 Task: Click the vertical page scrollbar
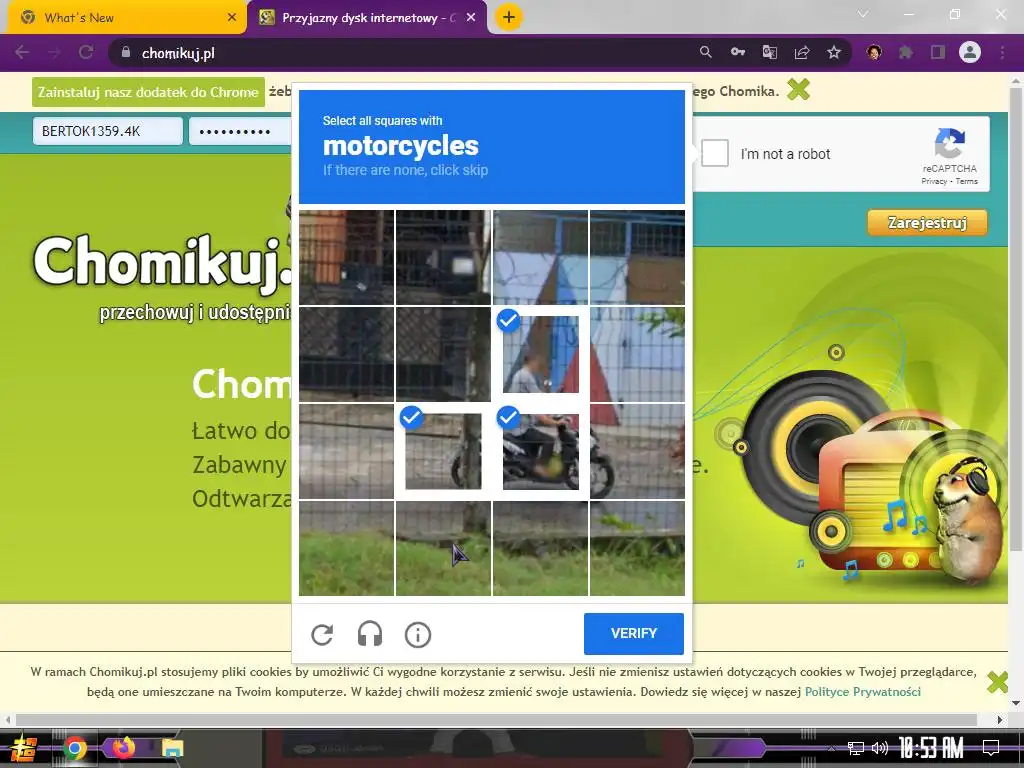pyautogui.click(x=1016, y=320)
